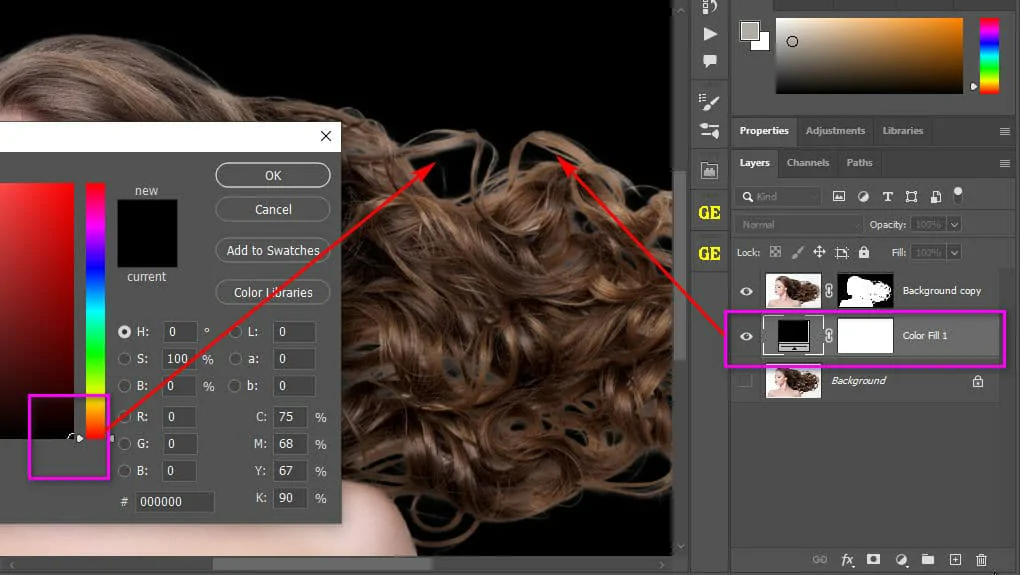Show the hidden Background layer visibility box
The height and width of the screenshot is (575, 1020).
(x=746, y=381)
